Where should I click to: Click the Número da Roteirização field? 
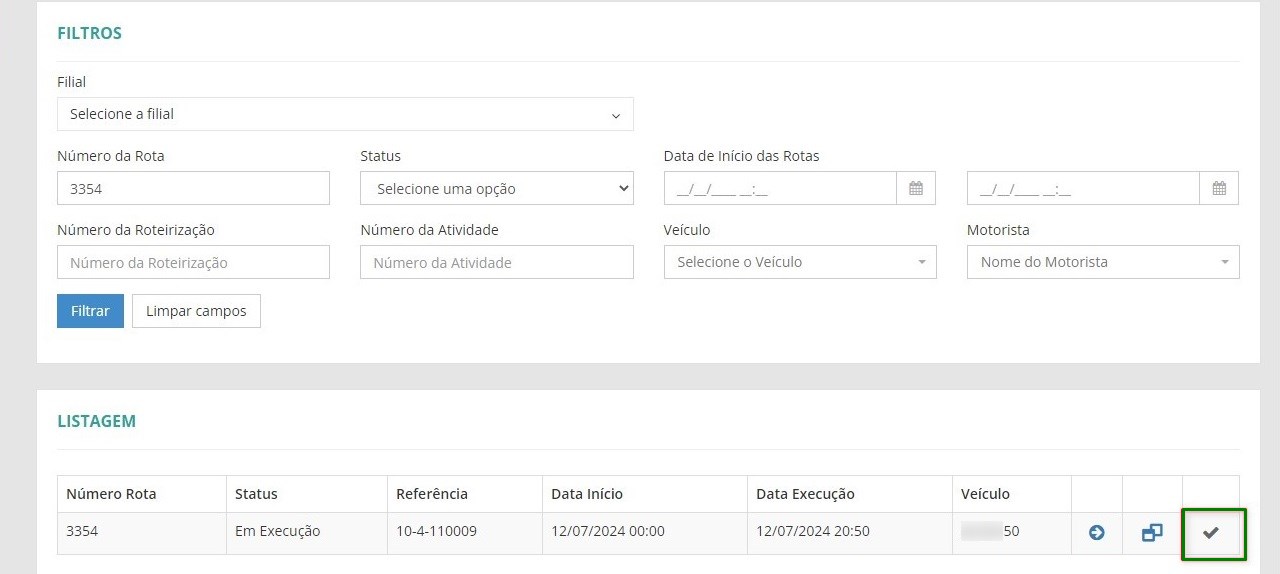point(193,262)
